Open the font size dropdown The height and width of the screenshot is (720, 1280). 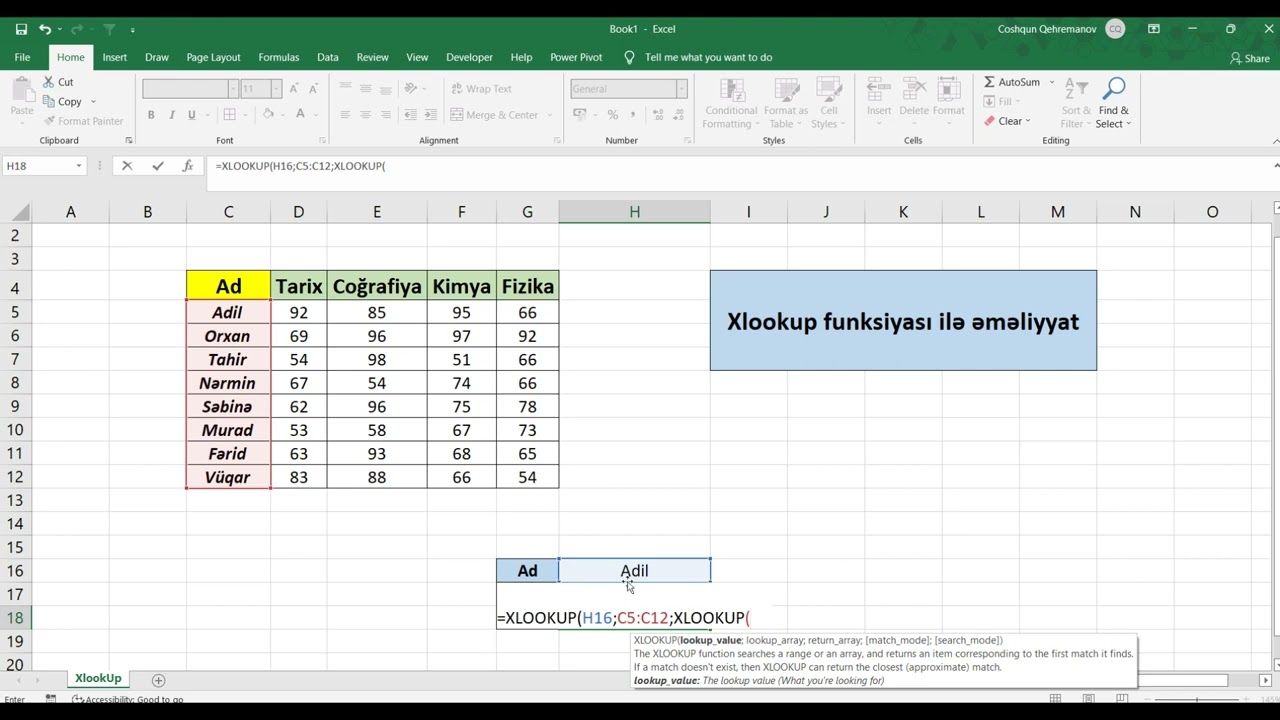coord(277,89)
